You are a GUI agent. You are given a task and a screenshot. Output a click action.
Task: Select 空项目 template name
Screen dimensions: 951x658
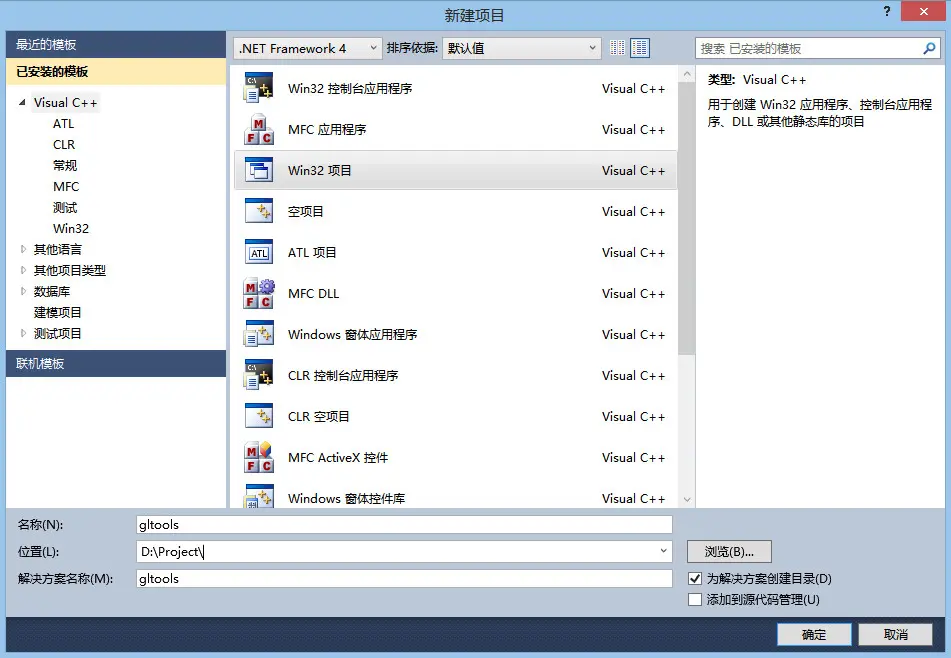[305, 212]
